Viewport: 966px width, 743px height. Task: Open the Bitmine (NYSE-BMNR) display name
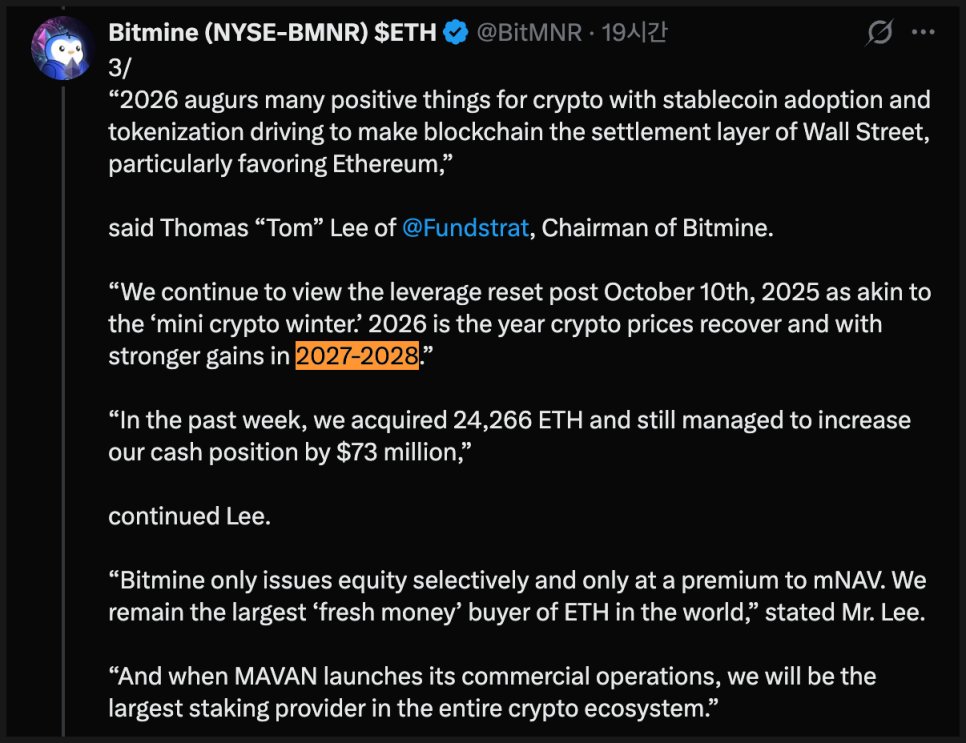[x=271, y=33]
